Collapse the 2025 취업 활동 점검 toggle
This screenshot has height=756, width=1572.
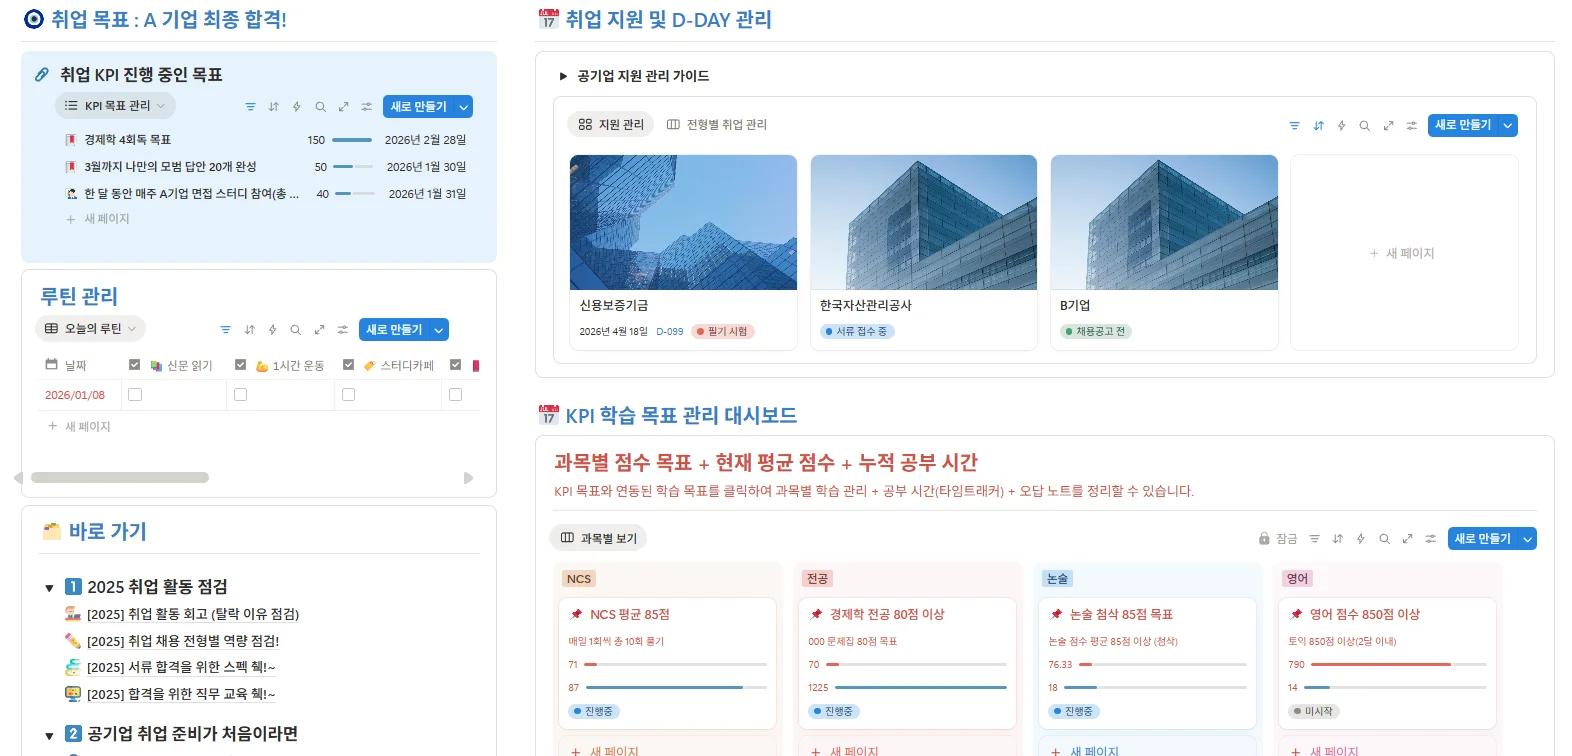coord(49,588)
